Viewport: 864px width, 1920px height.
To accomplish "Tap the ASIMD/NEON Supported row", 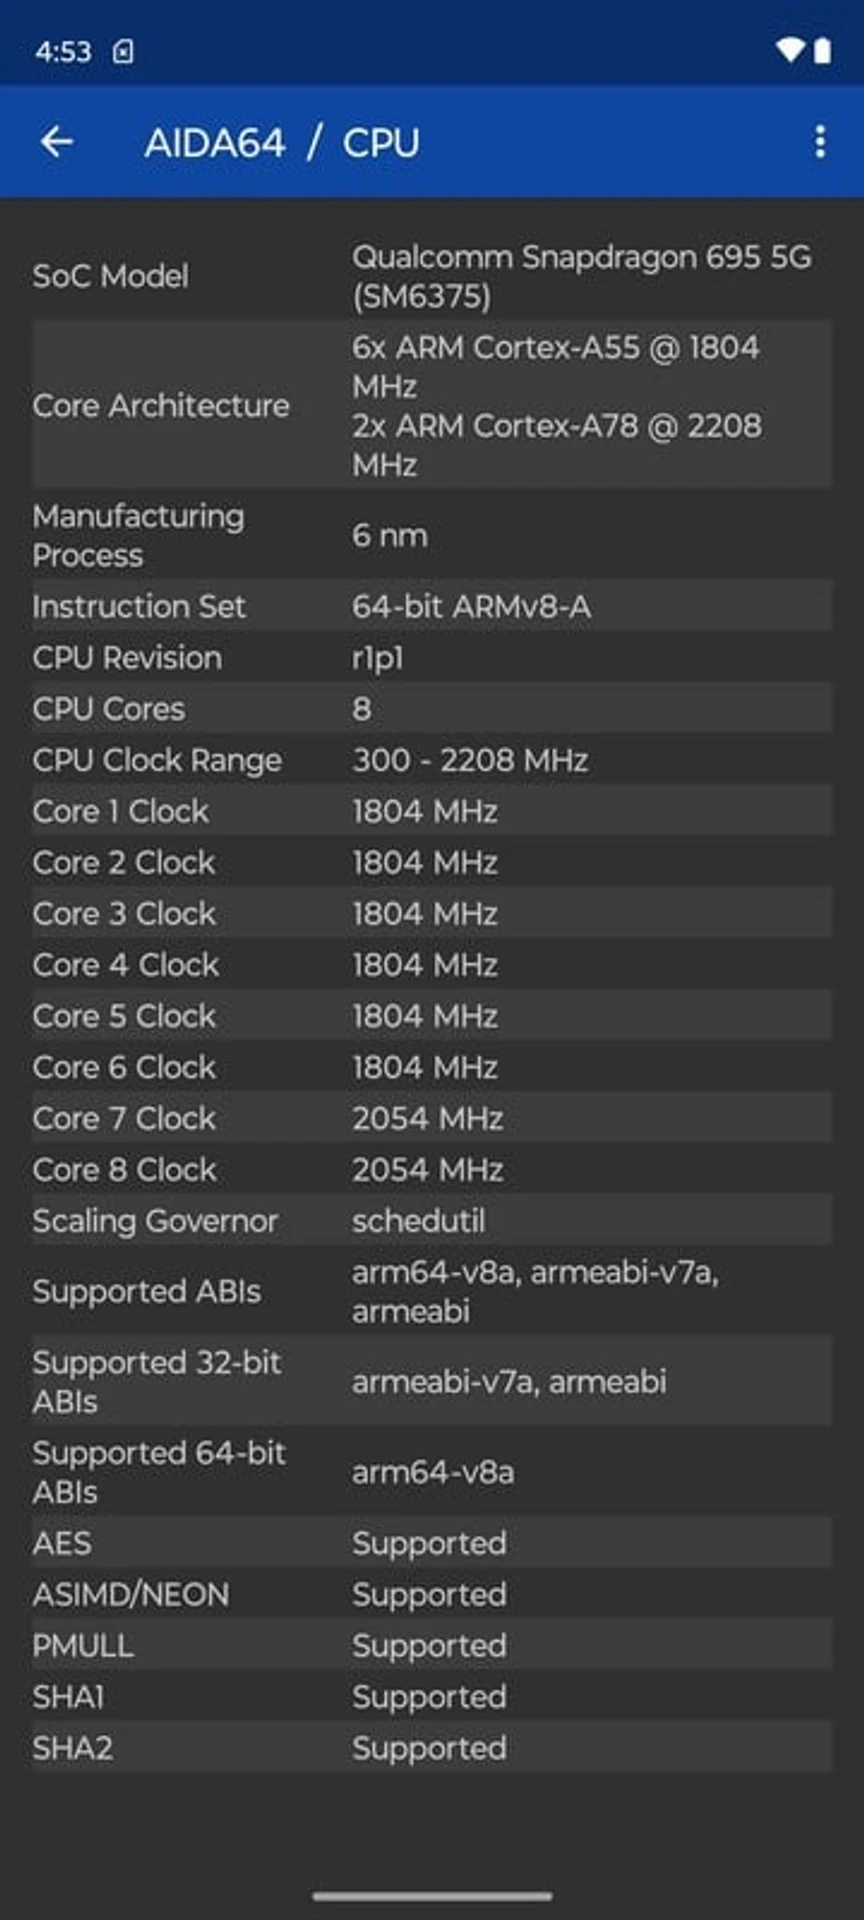I will point(432,1594).
